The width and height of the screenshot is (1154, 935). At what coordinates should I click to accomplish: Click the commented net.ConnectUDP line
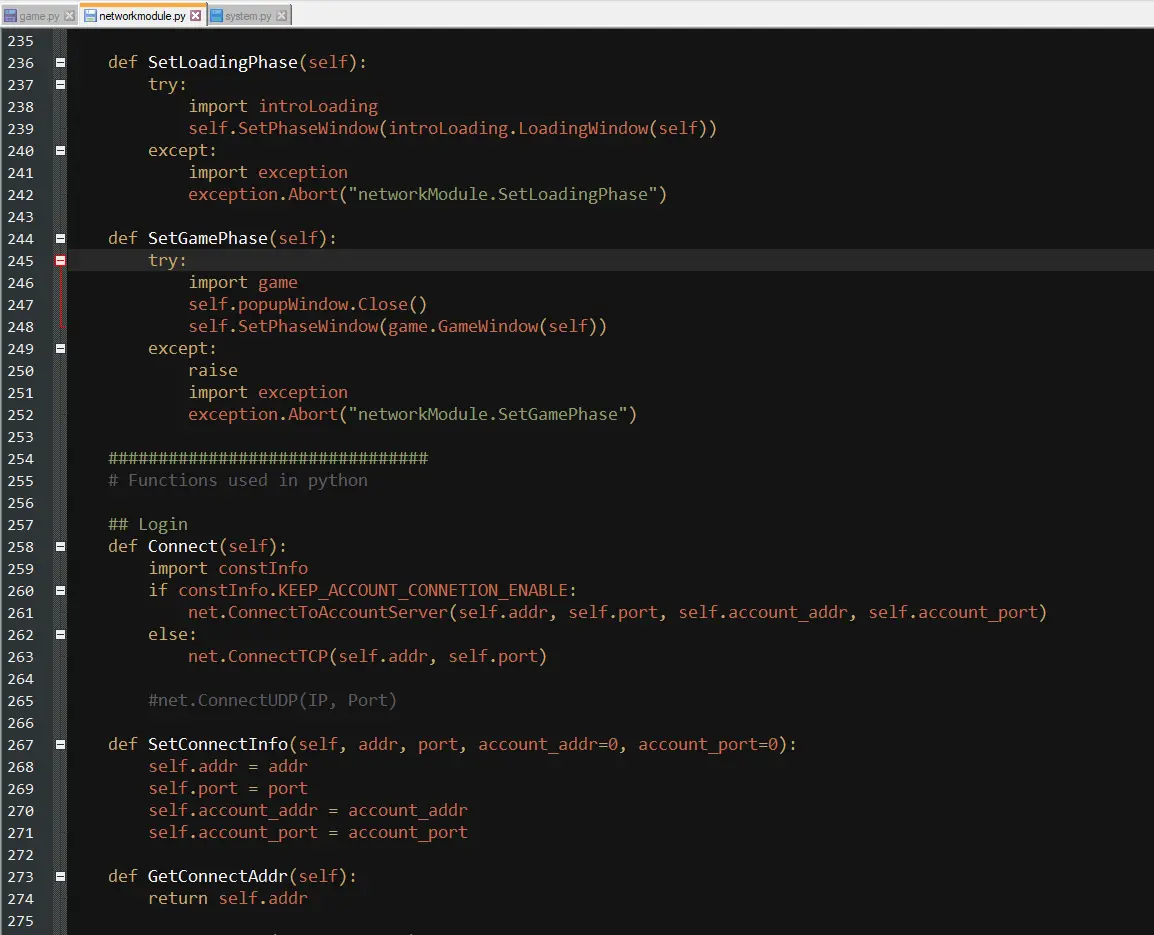(x=272, y=701)
